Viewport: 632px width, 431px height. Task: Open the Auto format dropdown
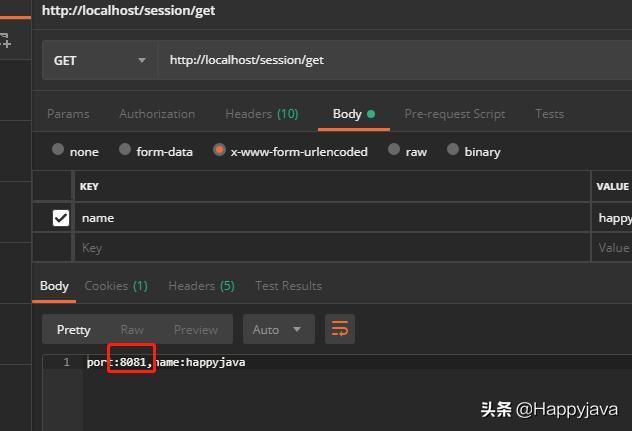(279, 329)
